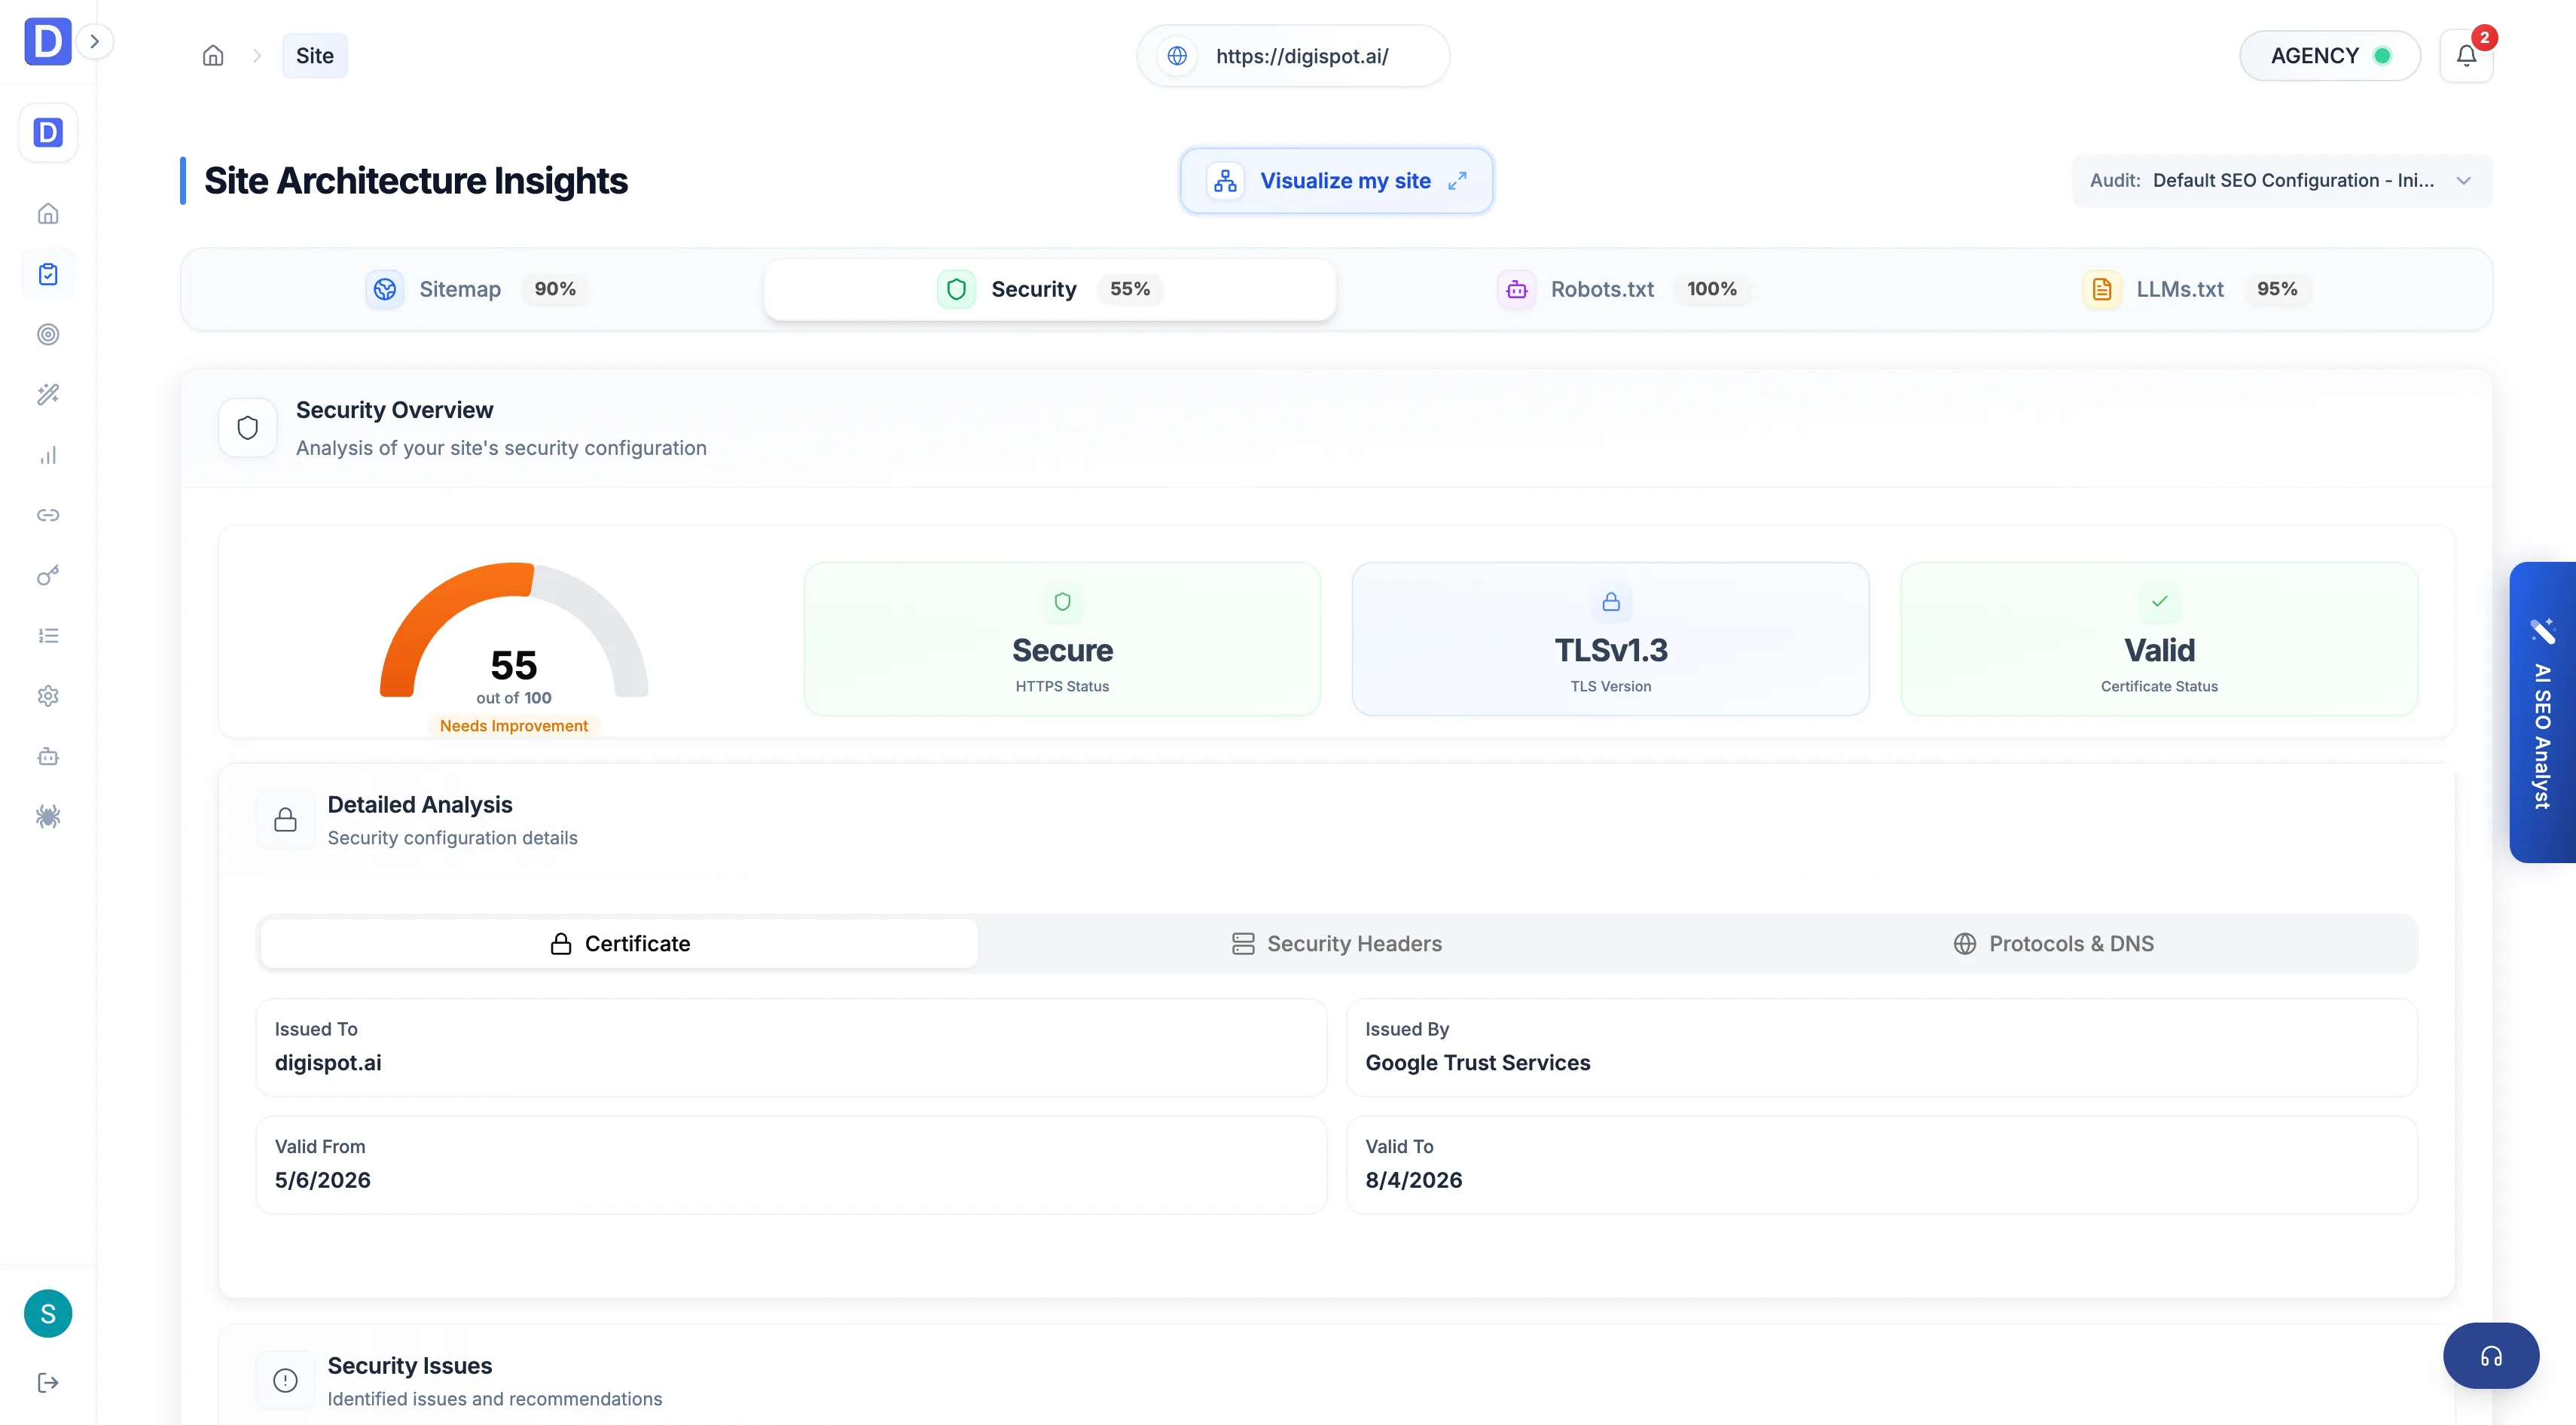Open the bar chart icon in the sidebar

point(48,455)
